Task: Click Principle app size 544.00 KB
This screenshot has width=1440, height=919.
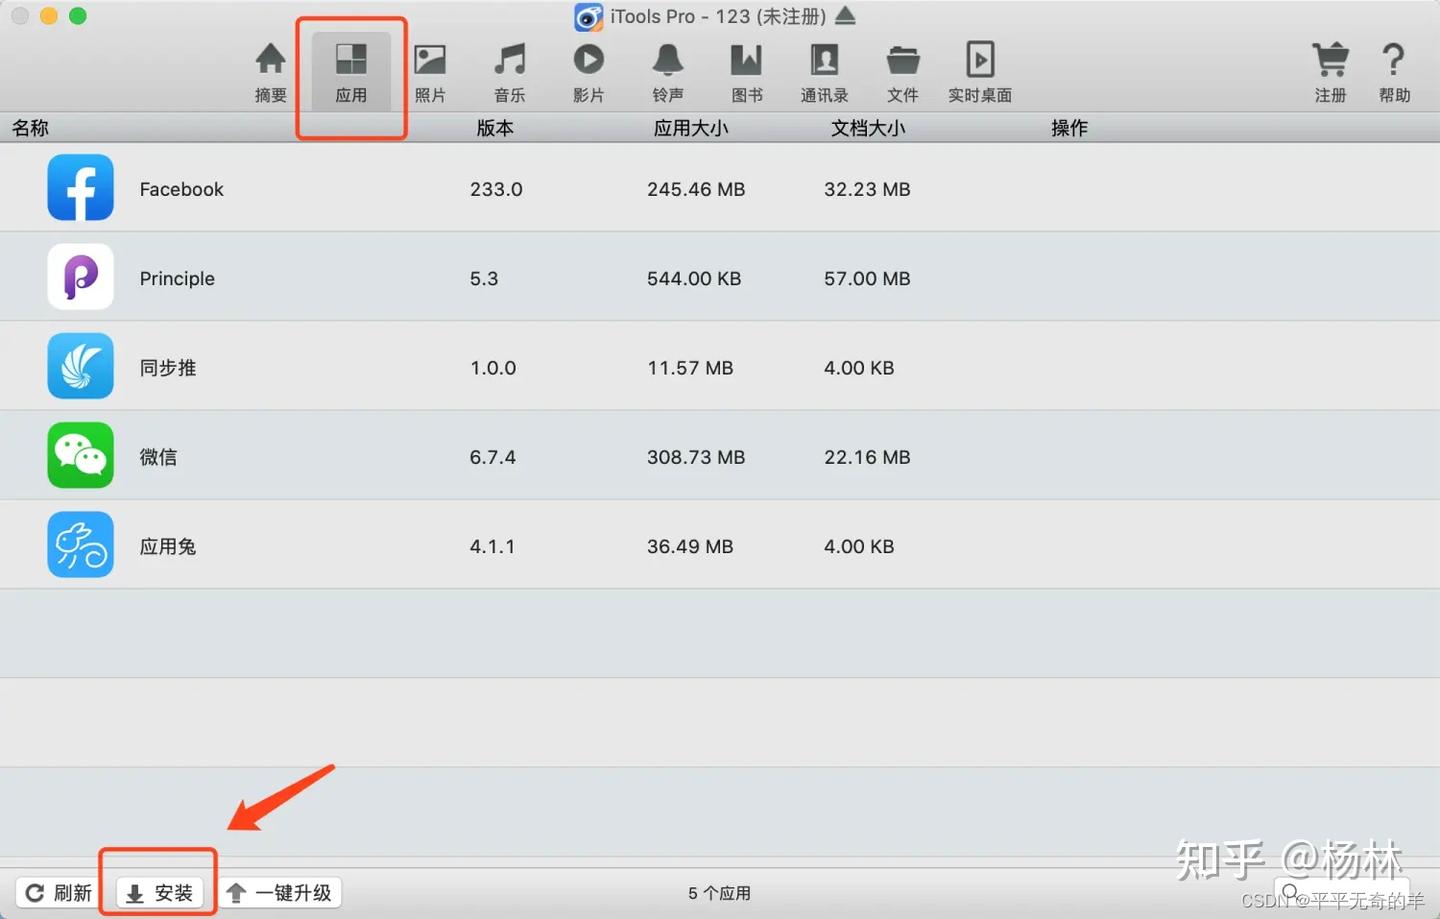Action: coord(694,278)
